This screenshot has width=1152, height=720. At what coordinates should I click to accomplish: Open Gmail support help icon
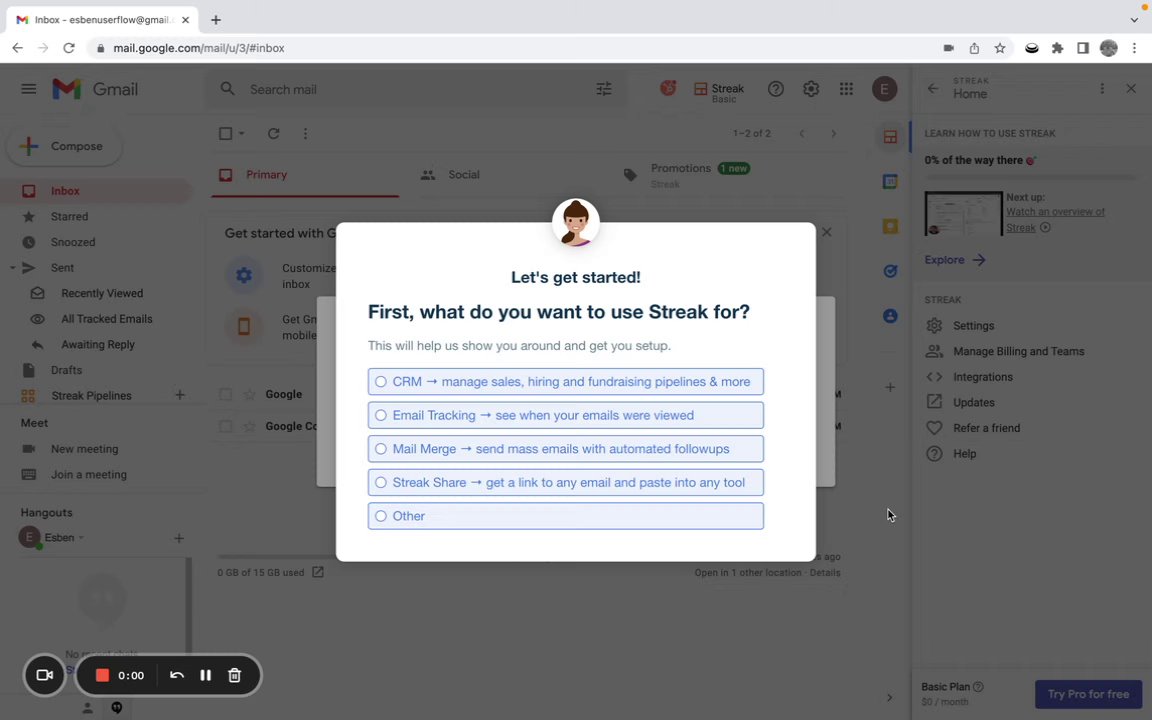776,89
